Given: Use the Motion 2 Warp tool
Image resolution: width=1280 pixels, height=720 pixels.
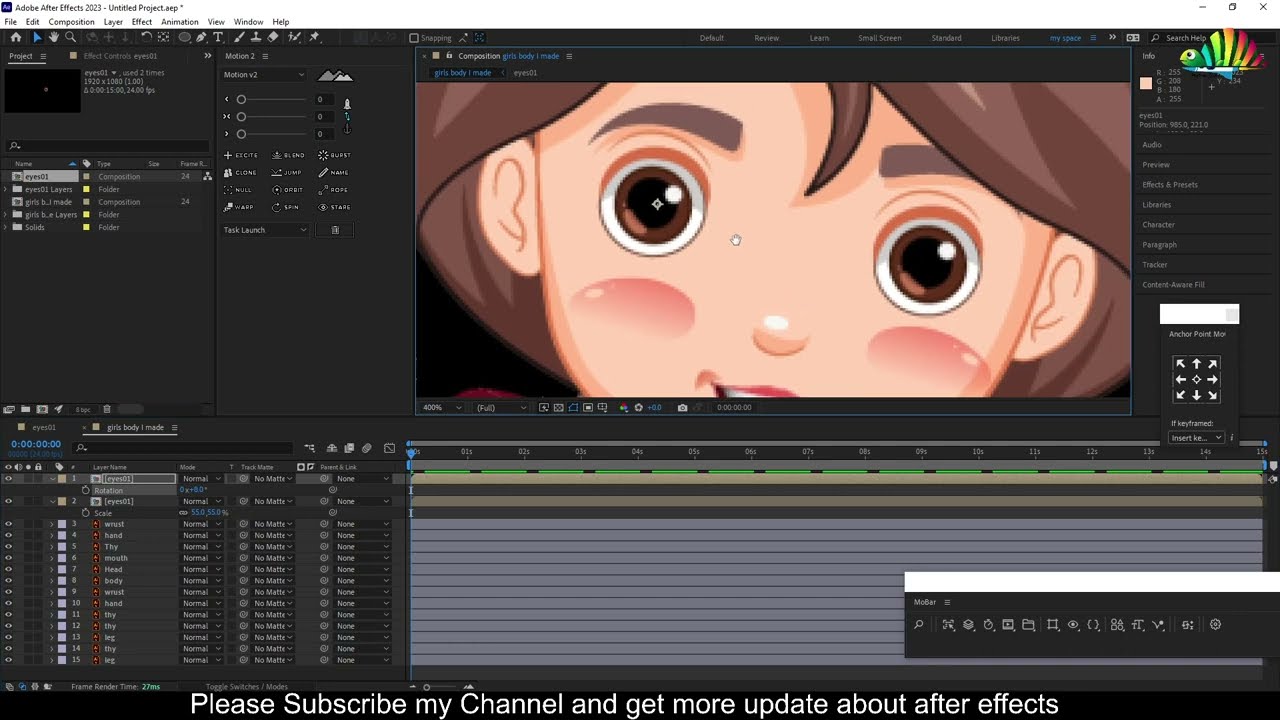Looking at the screenshot, I should 239,207.
